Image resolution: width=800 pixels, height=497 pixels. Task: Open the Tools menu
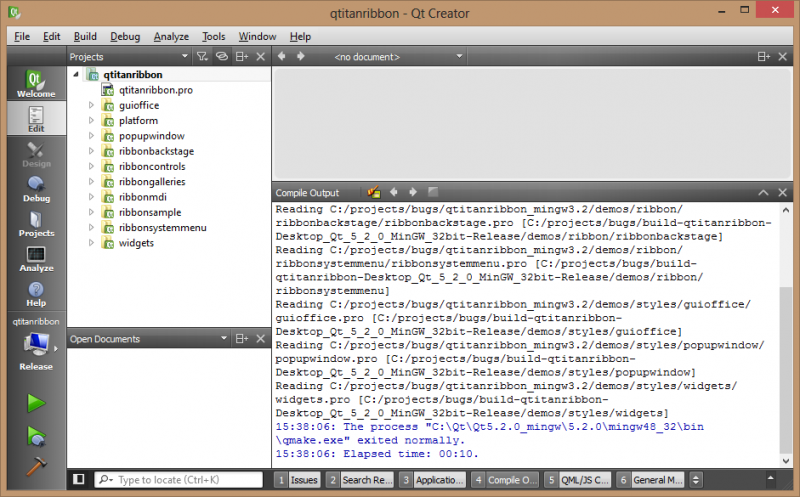click(x=213, y=36)
